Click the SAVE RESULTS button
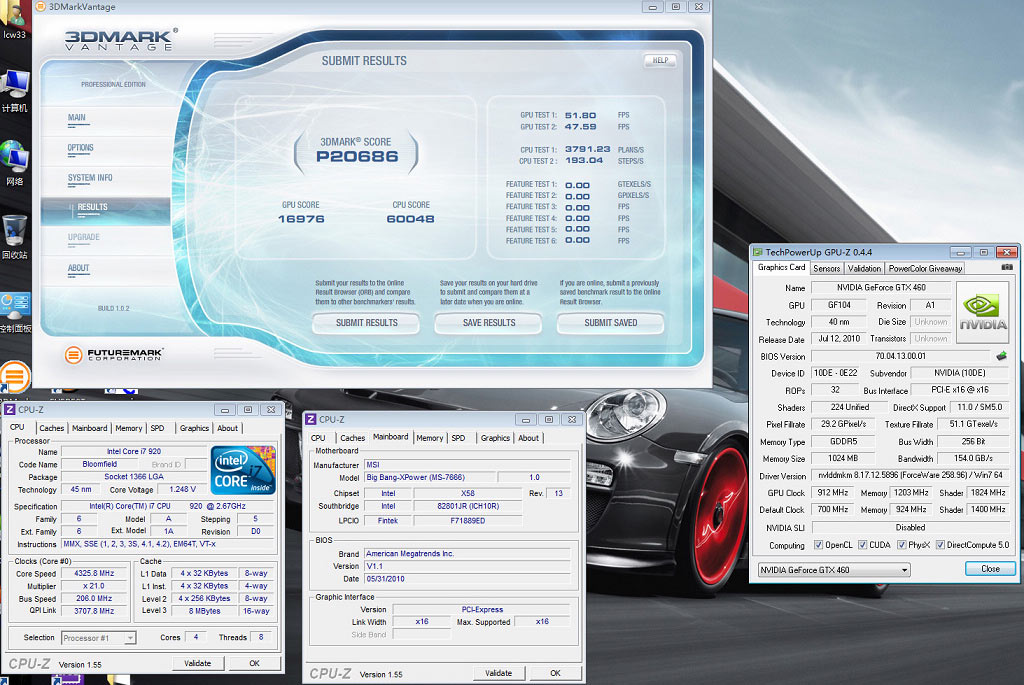Image resolution: width=1024 pixels, height=685 pixels. [x=488, y=323]
